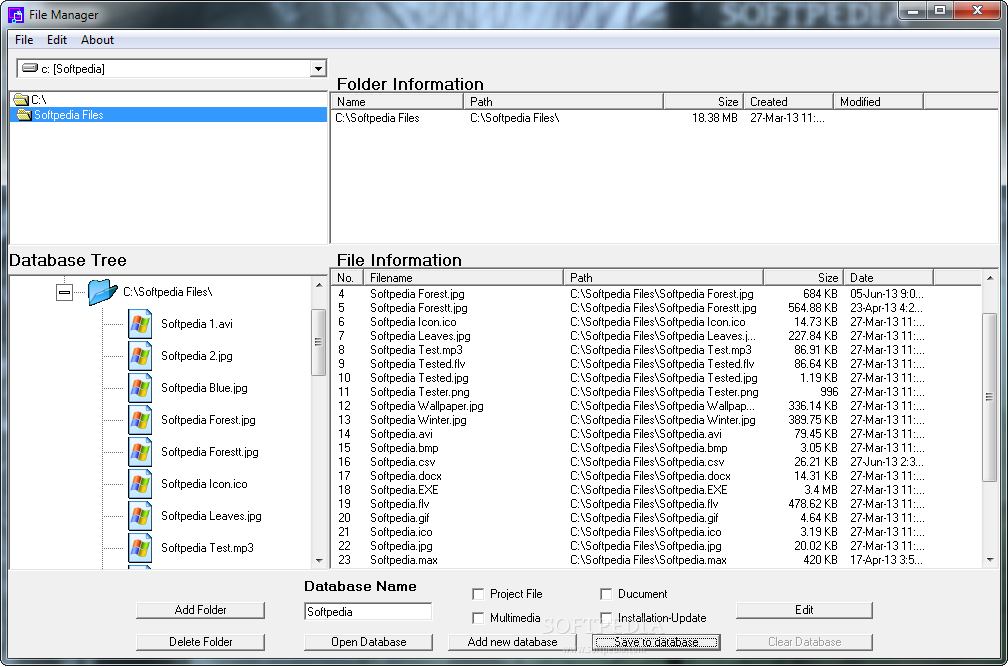The width and height of the screenshot is (1008, 667).
Task: Click the No. column header
Action: pos(347,278)
